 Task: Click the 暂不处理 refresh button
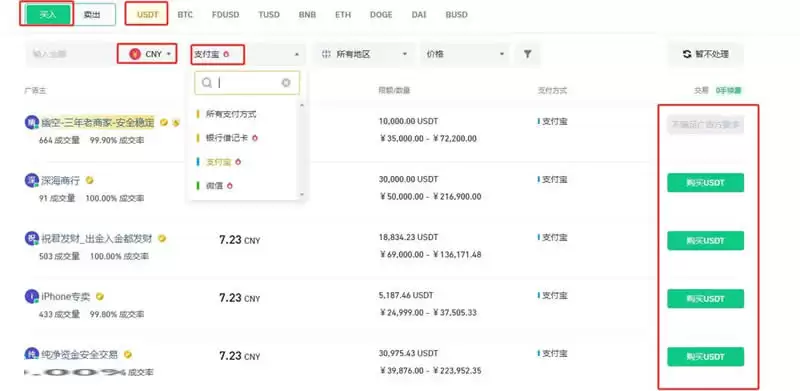[706, 54]
